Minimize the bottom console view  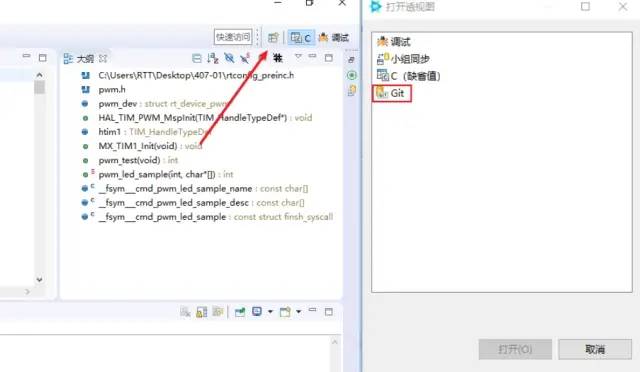coord(312,310)
